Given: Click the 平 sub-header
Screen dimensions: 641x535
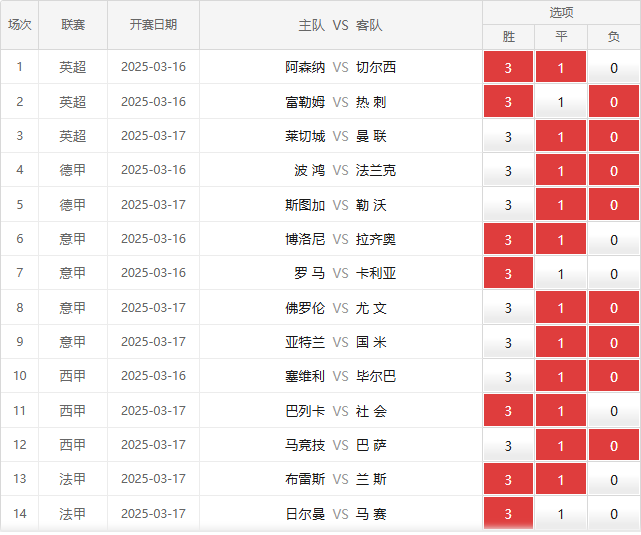Looking at the screenshot, I should pyautogui.click(x=561, y=37).
